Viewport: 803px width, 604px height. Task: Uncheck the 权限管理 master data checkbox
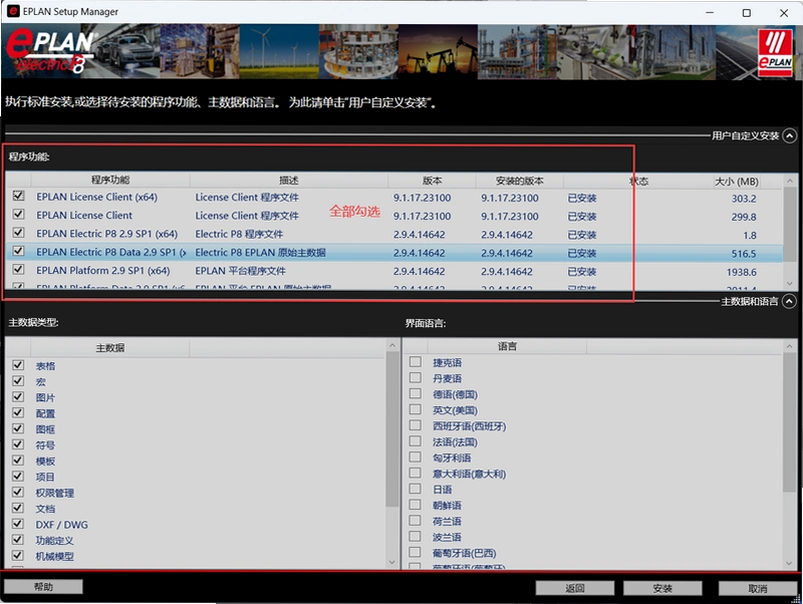point(18,492)
